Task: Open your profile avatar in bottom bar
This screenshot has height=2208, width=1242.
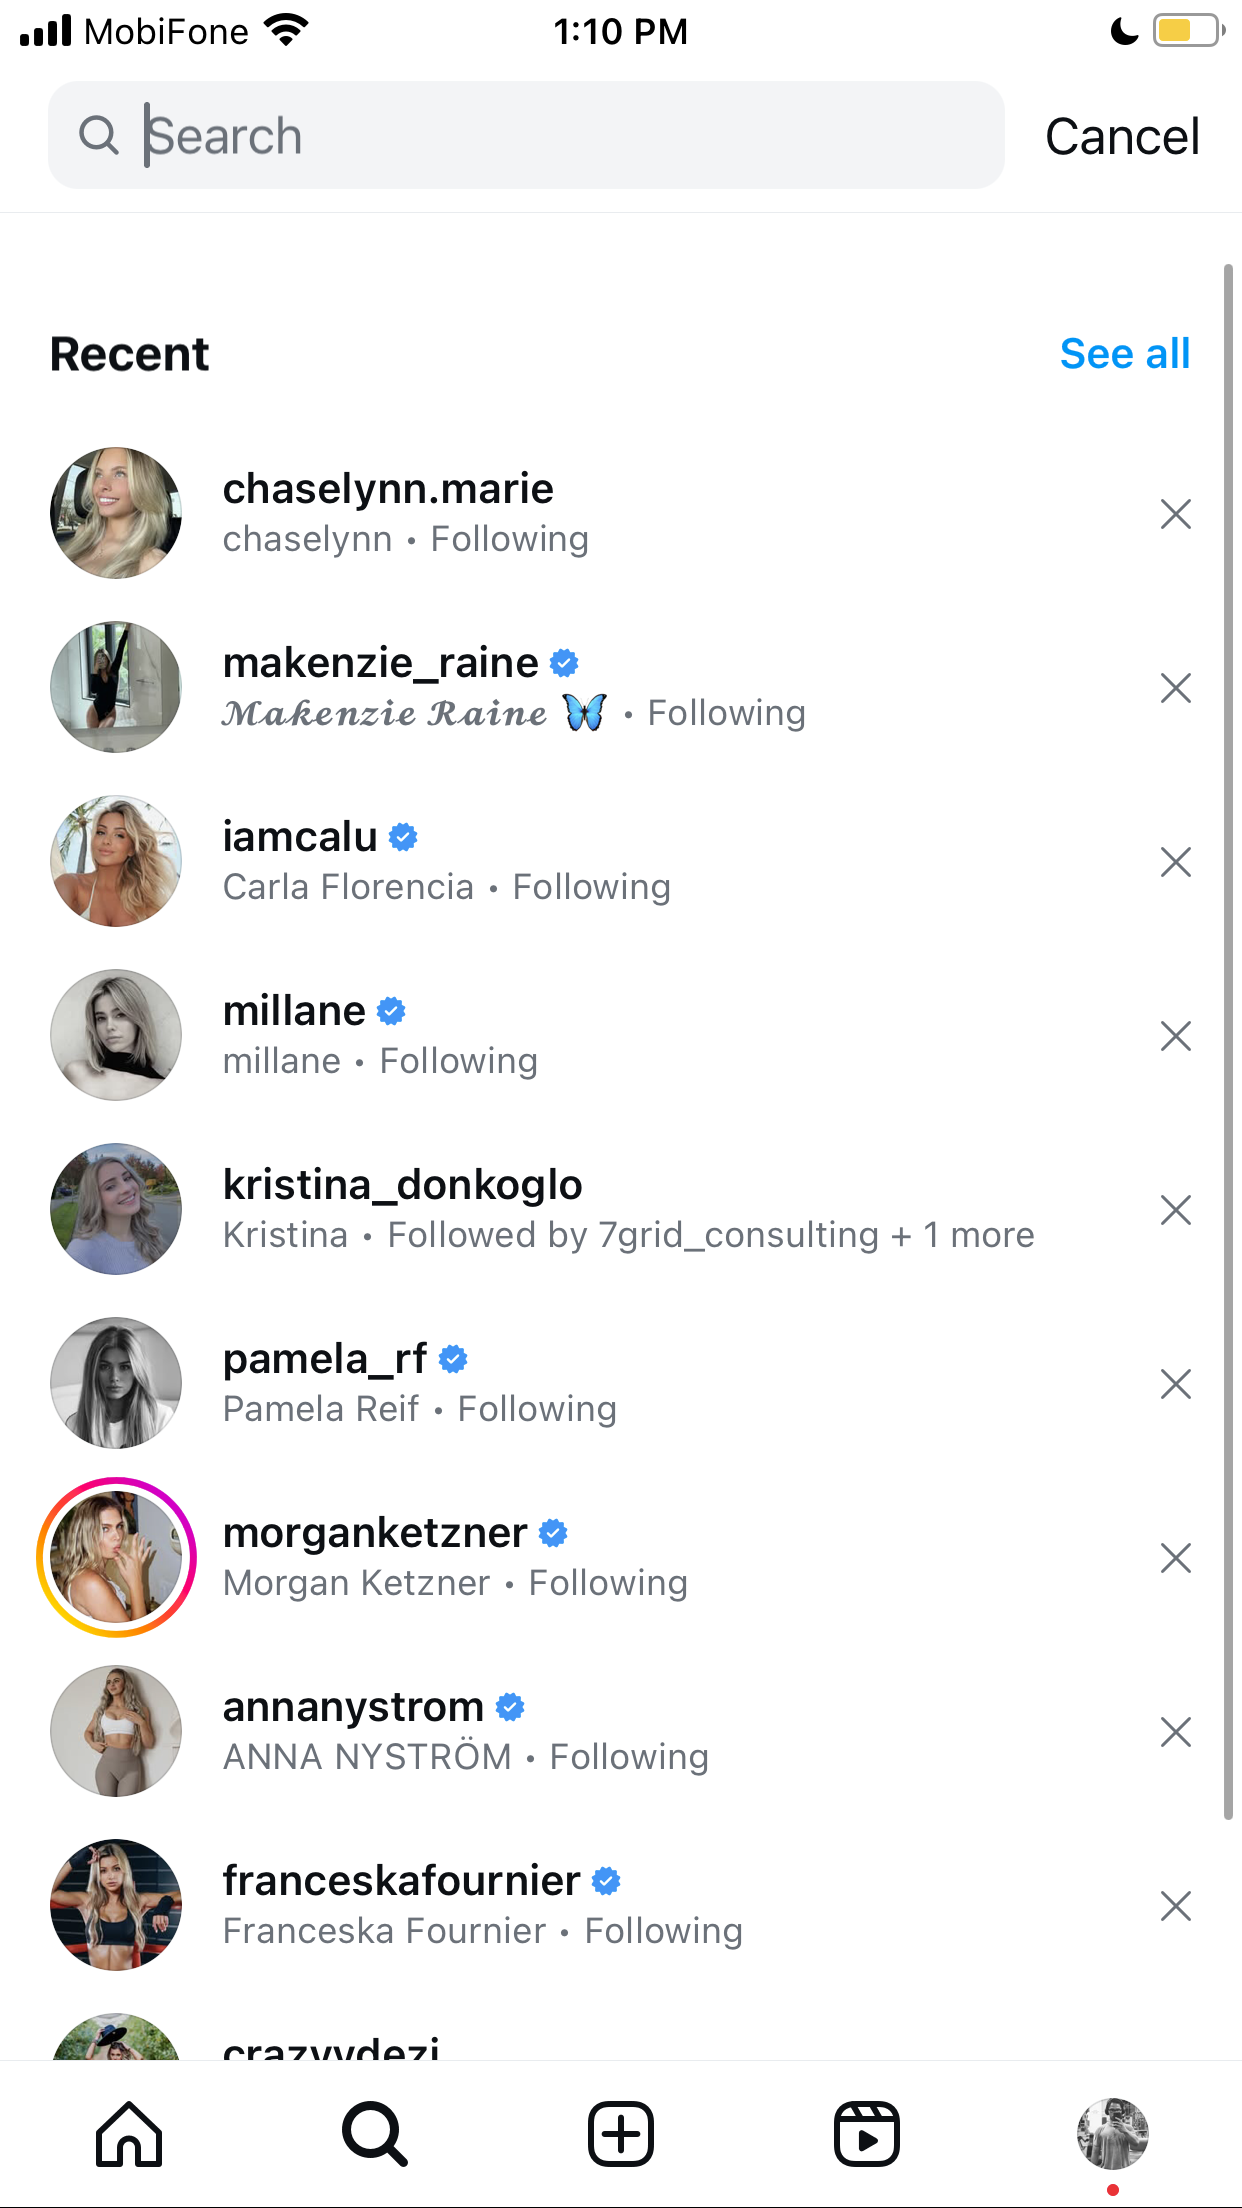Action: [1113, 2134]
